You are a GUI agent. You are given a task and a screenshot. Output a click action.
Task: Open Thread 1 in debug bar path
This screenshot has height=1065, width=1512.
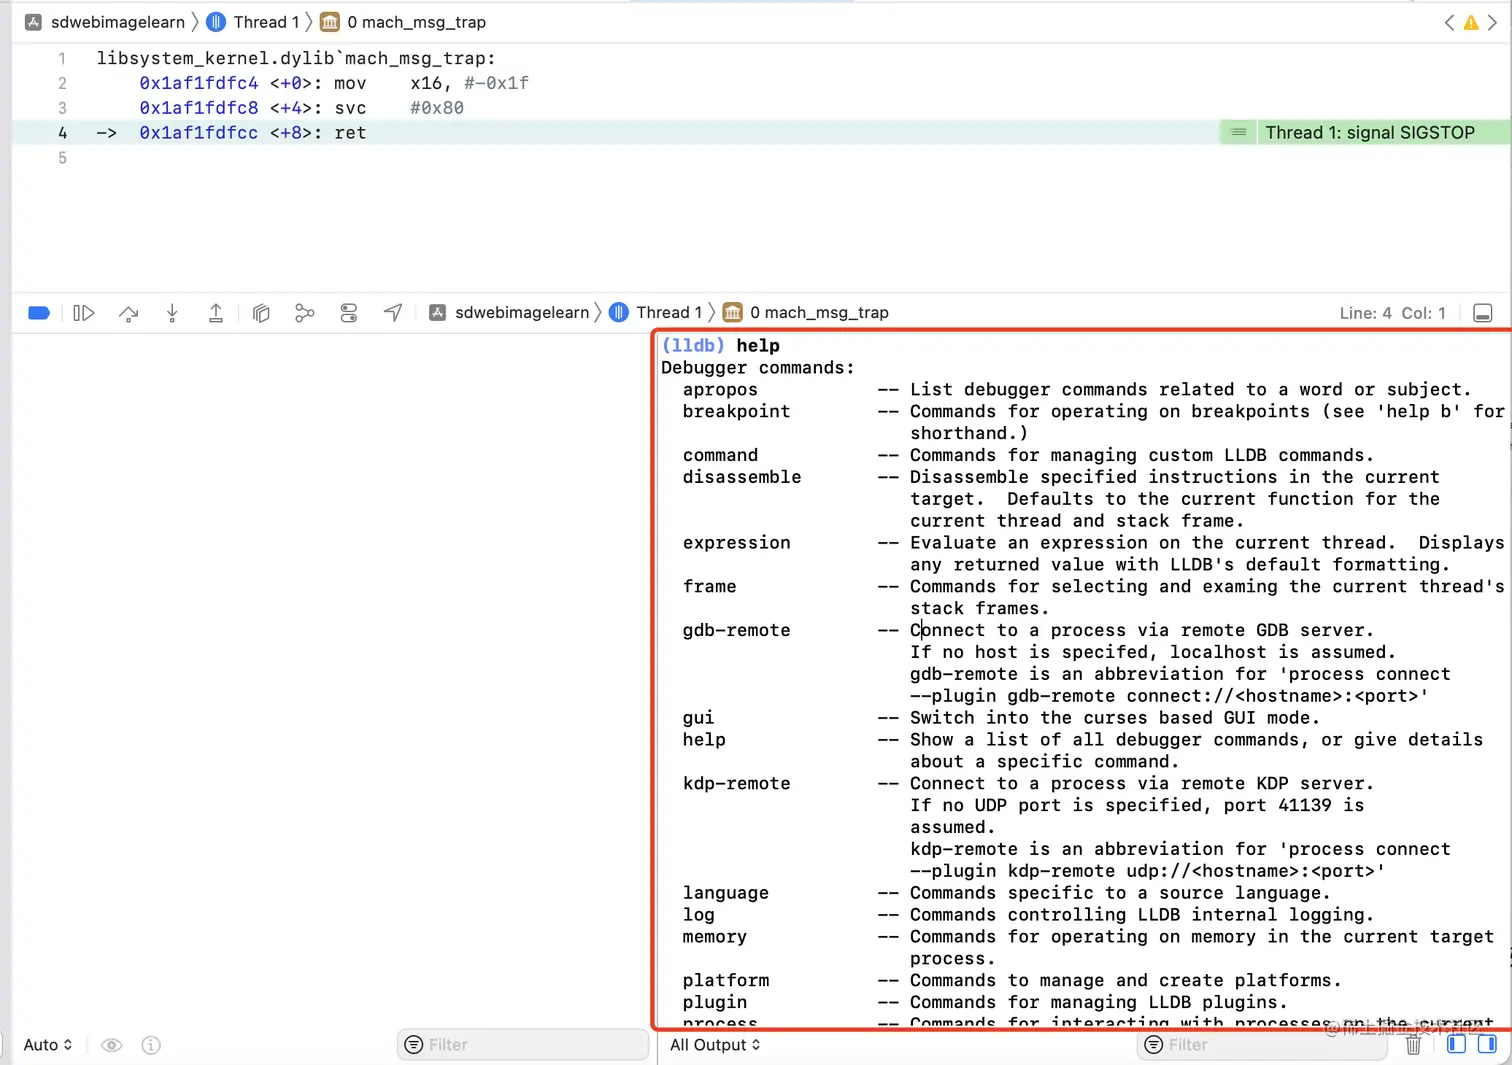[656, 313]
